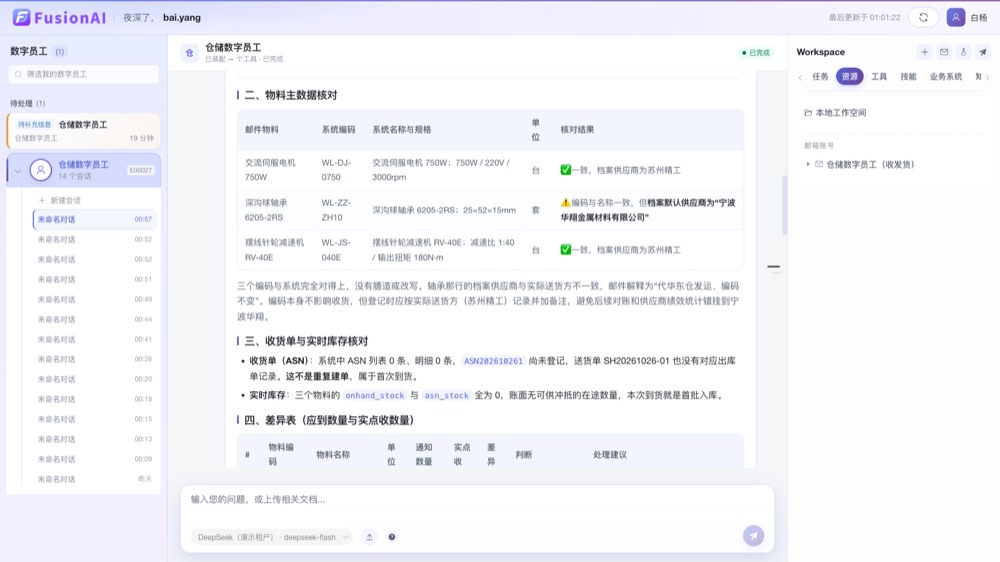
Task: Click table cell WL-JS-040E
Action: coord(338,250)
